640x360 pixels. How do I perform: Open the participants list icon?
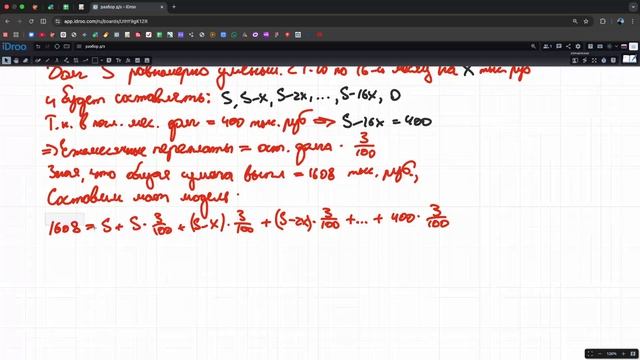tap(547, 47)
